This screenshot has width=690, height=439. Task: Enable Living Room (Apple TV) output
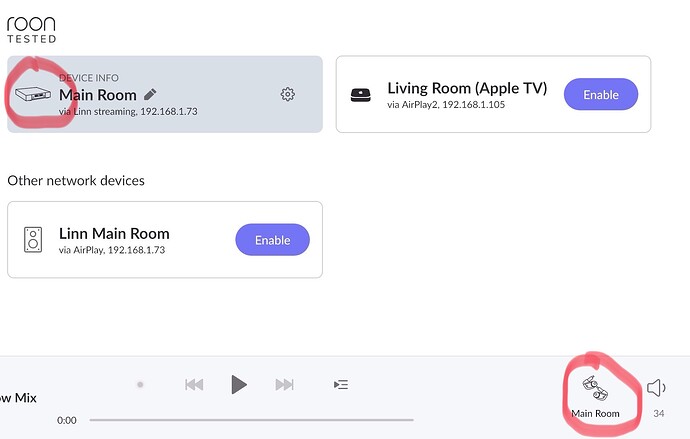[x=601, y=94]
